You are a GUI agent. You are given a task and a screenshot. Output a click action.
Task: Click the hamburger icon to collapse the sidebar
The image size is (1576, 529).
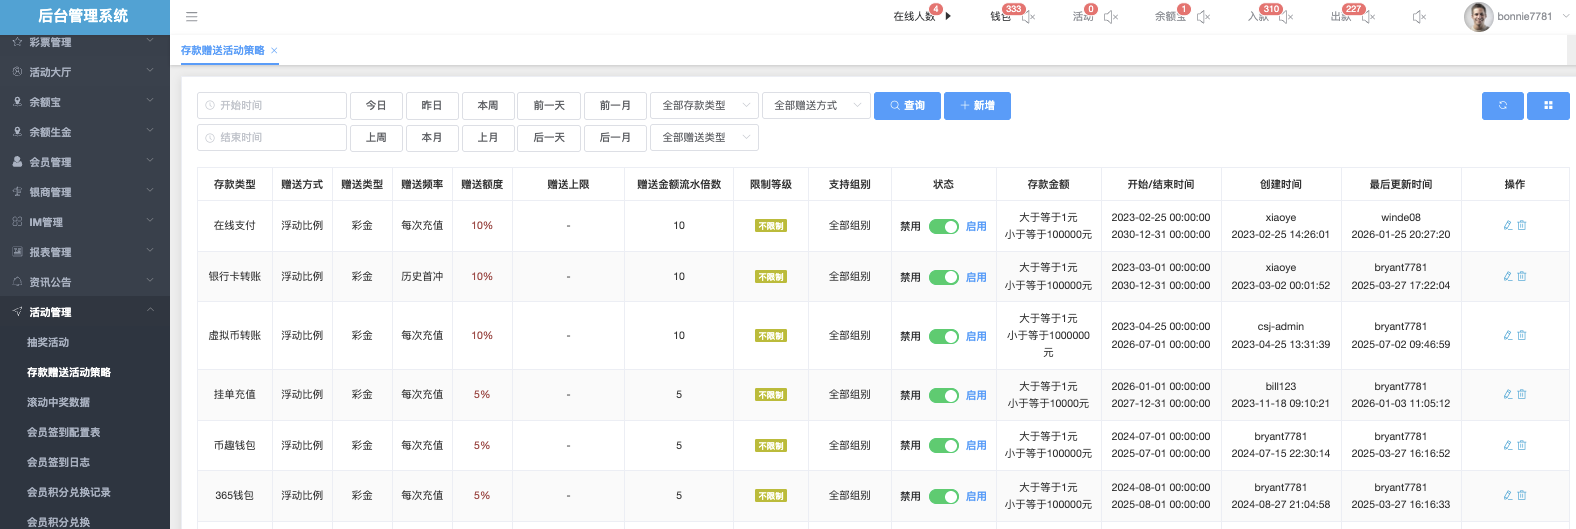(x=192, y=17)
